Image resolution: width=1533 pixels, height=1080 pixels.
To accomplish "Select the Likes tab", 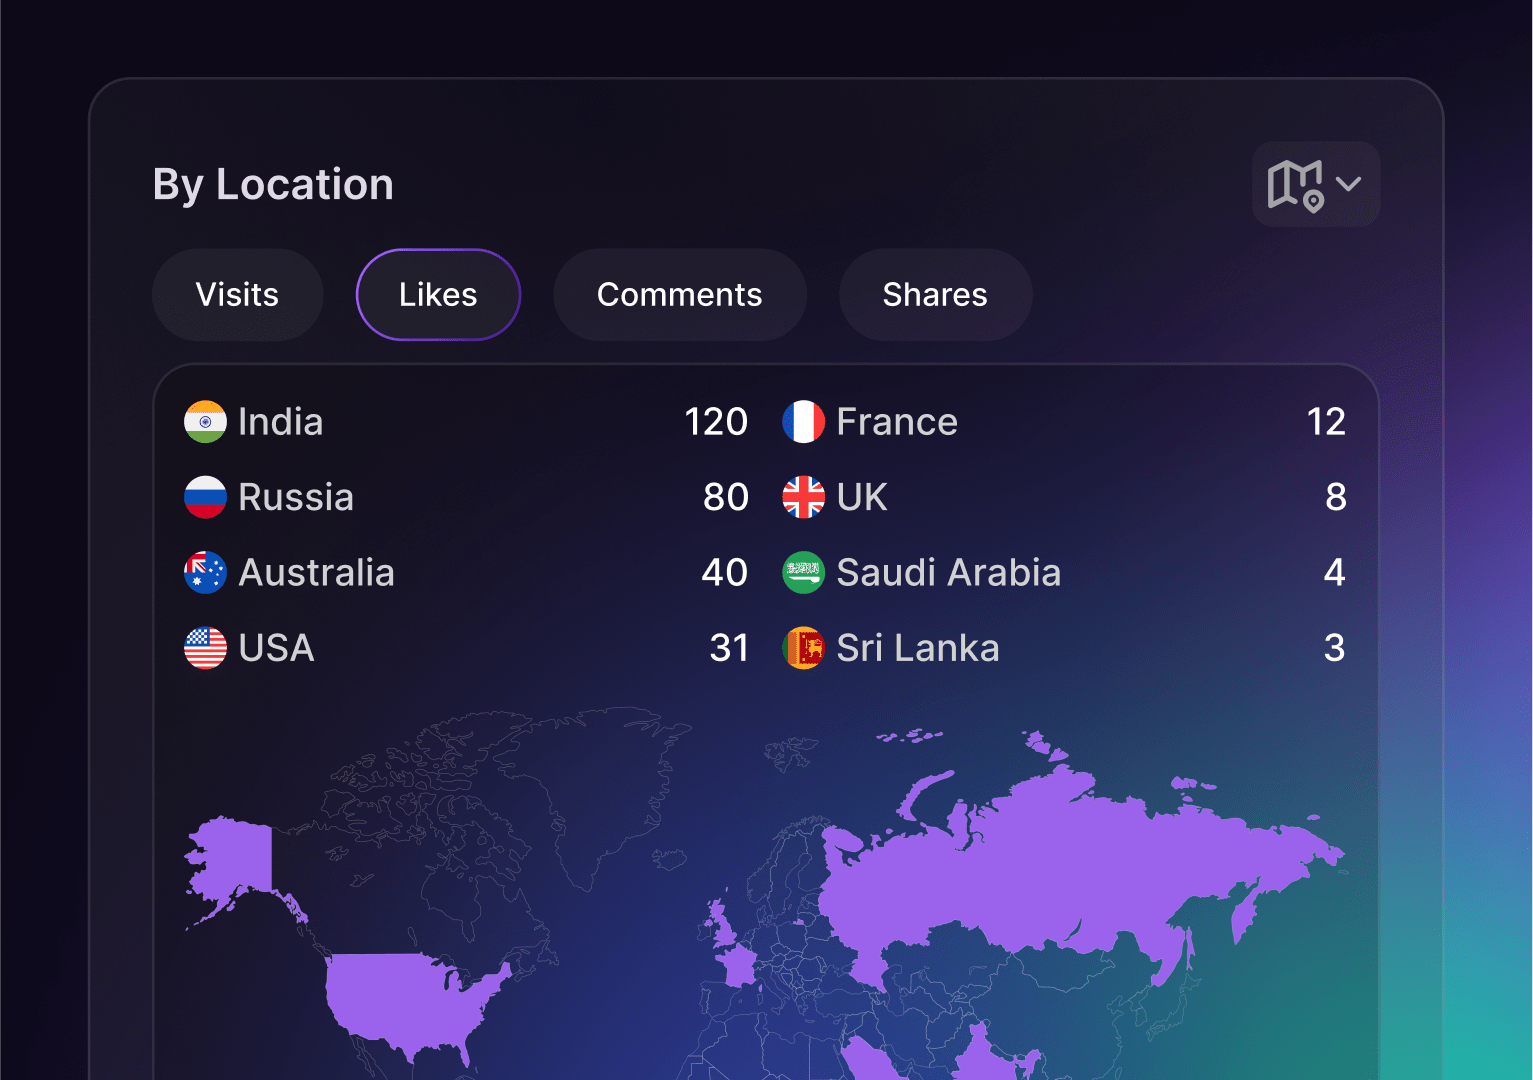I will [x=438, y=295].
